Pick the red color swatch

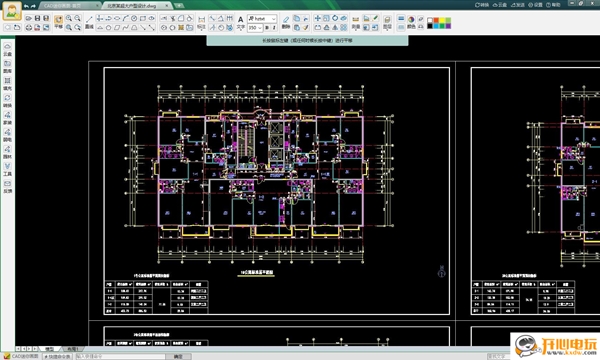tap(436, 20)
